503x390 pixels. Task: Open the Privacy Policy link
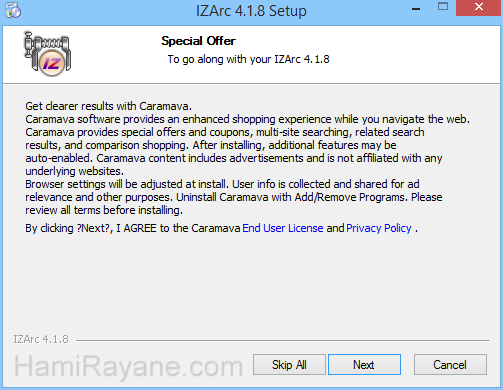coord(379,228)
